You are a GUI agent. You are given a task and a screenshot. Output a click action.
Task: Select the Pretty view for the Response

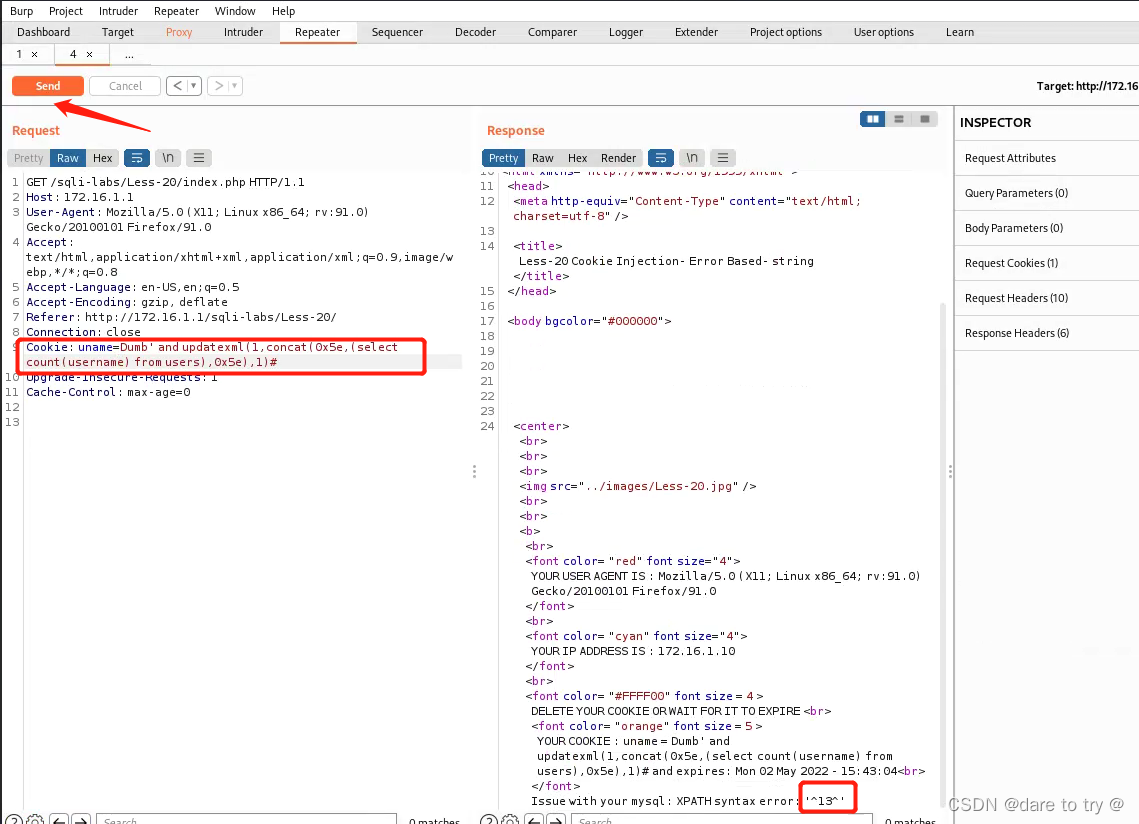tap(503, 158)
